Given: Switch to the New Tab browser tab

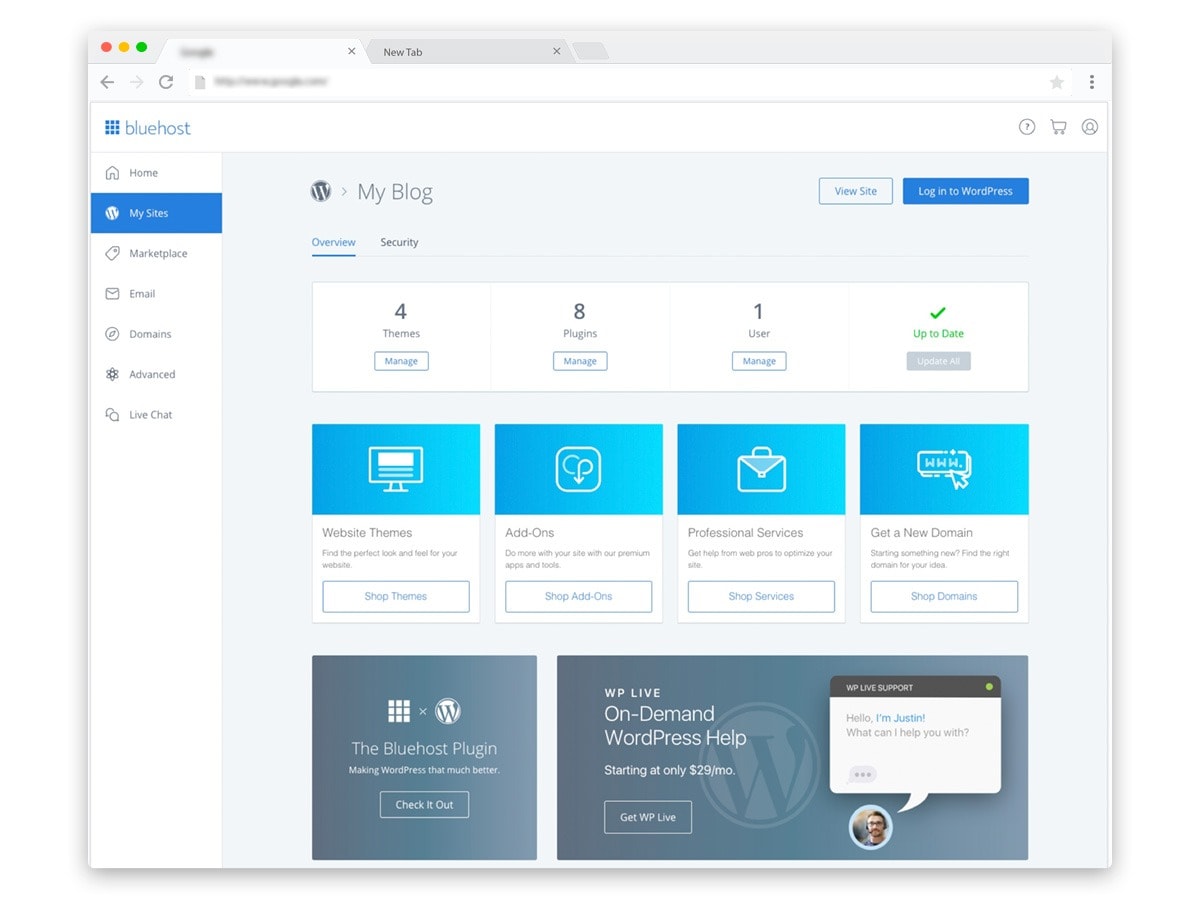Looking at the screenshot, I should pos(468,51).
